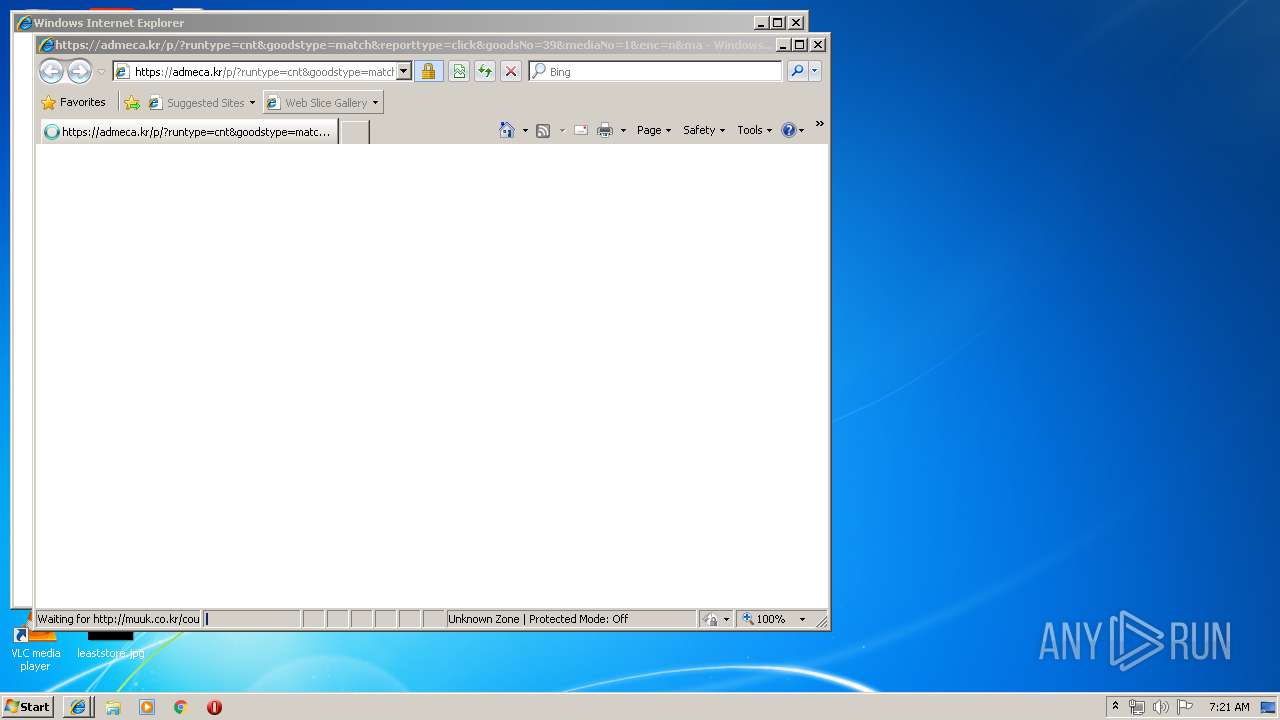Run search with the magnifier button
The image size is (1280, 720).
point(797,72)
